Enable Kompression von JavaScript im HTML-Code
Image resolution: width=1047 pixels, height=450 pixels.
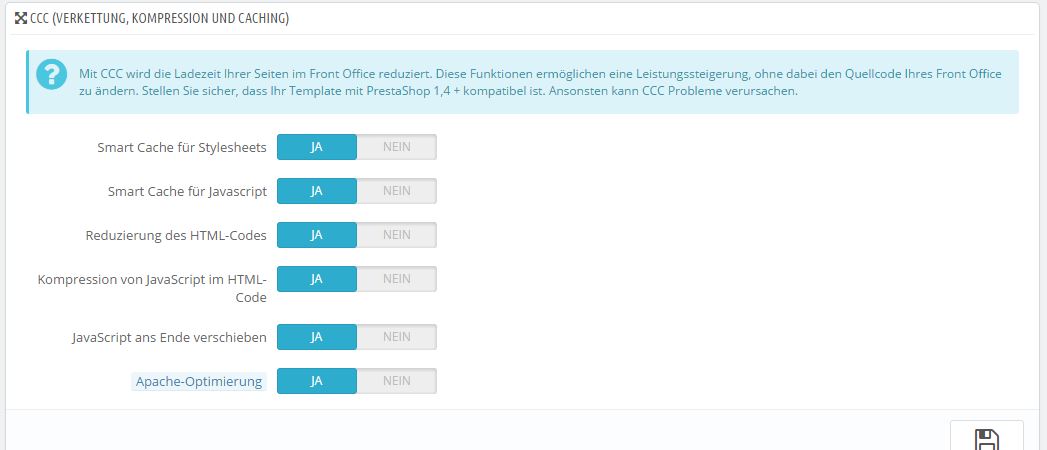coord(316,279)
